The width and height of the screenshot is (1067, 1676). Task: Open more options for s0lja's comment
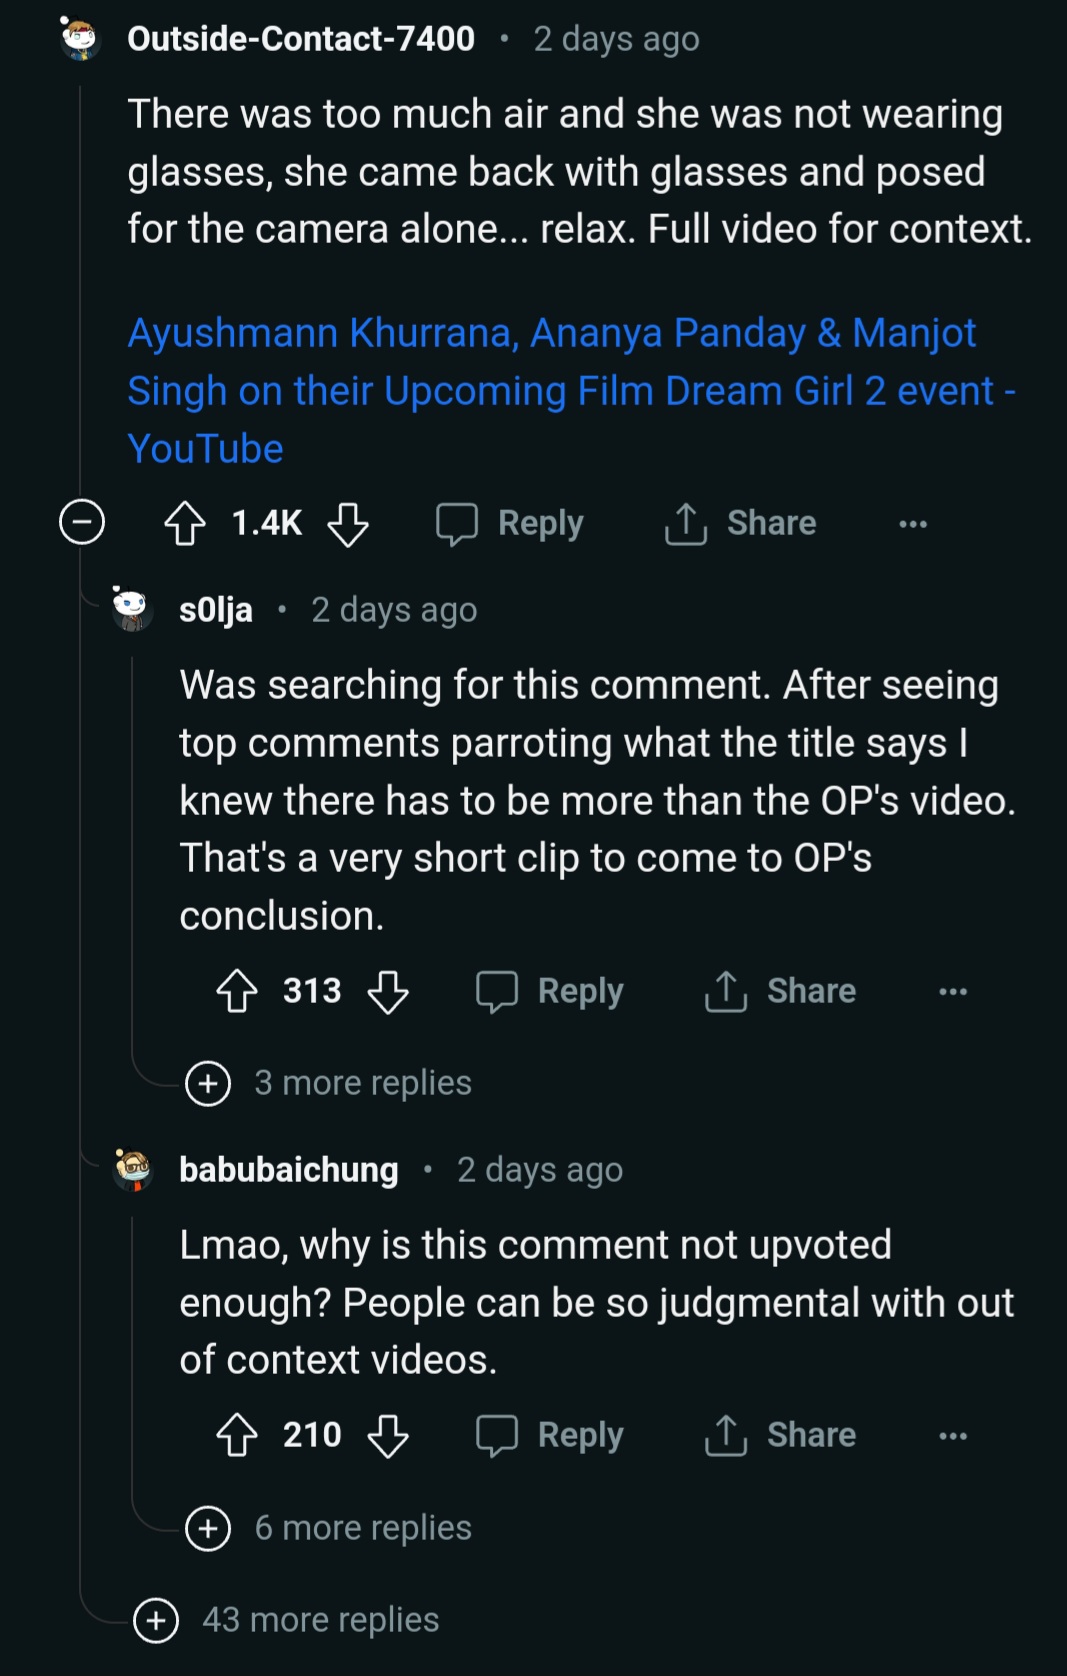953,992
